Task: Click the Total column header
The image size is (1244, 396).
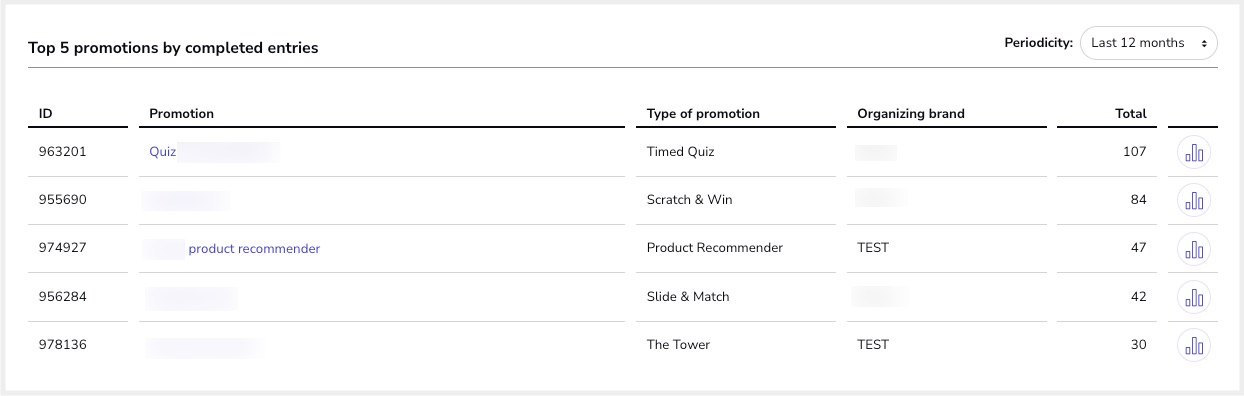Action: click(1131, 114)
